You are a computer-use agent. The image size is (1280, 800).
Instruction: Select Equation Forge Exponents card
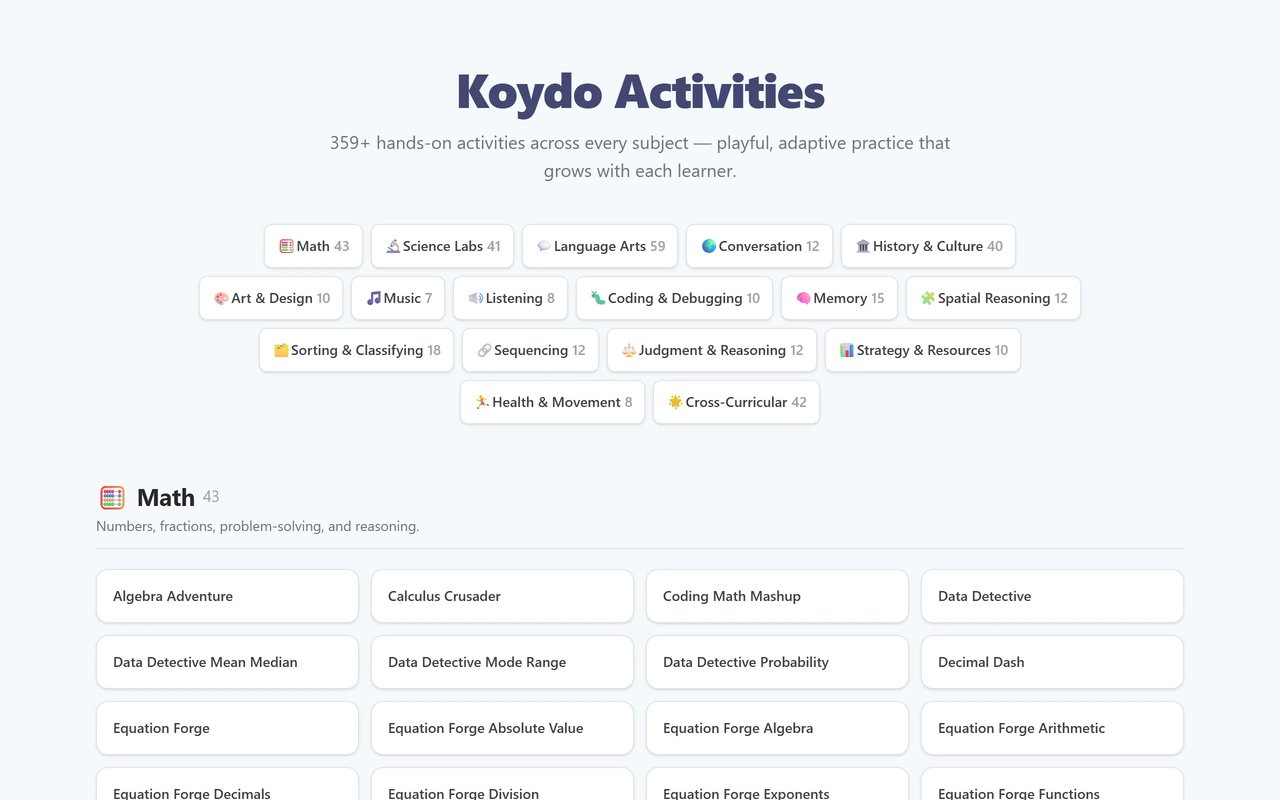777,784
